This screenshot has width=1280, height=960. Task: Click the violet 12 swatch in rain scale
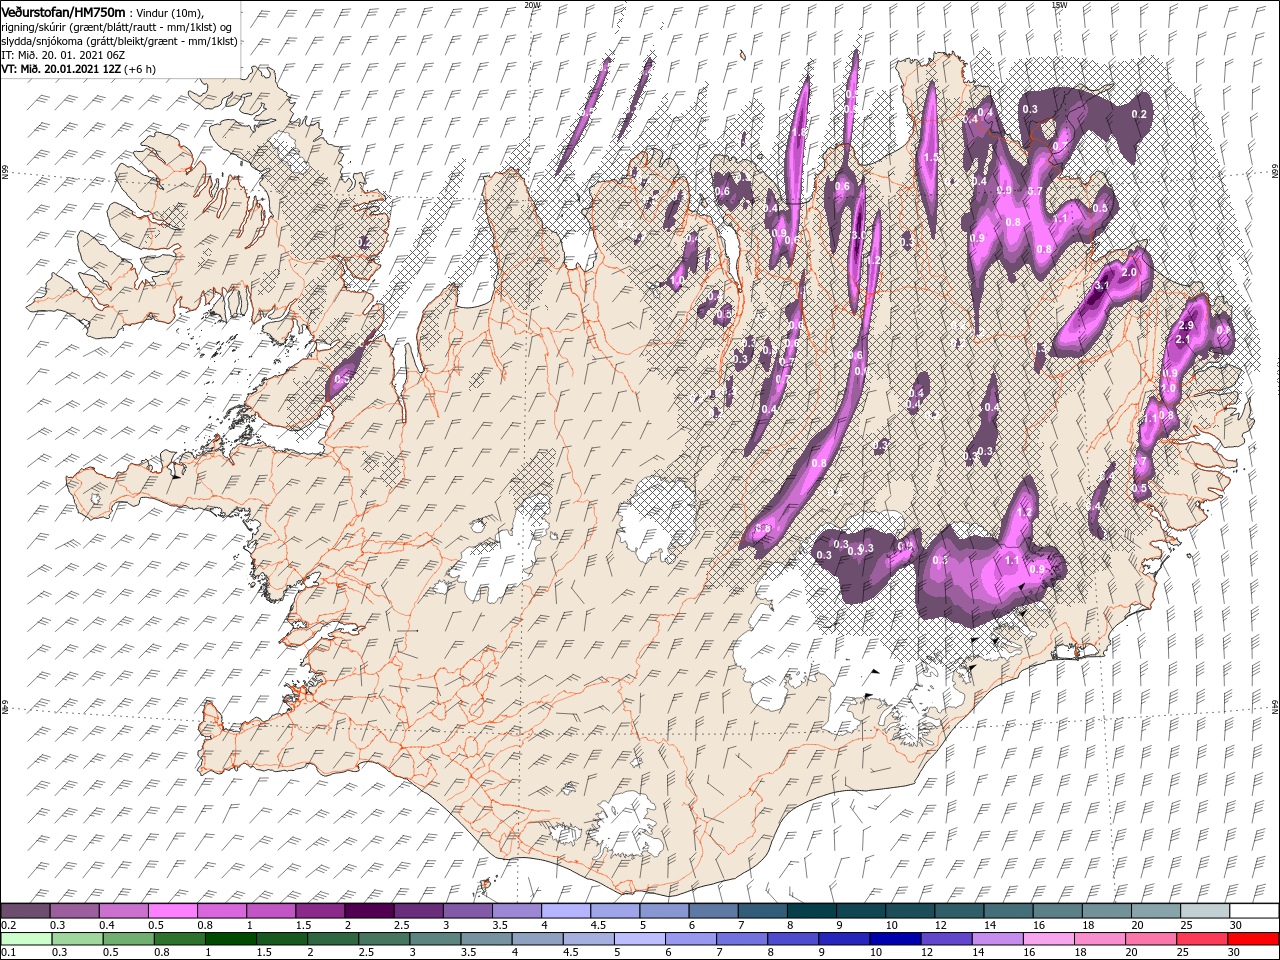pyautogui.click(x=946, y=939)
